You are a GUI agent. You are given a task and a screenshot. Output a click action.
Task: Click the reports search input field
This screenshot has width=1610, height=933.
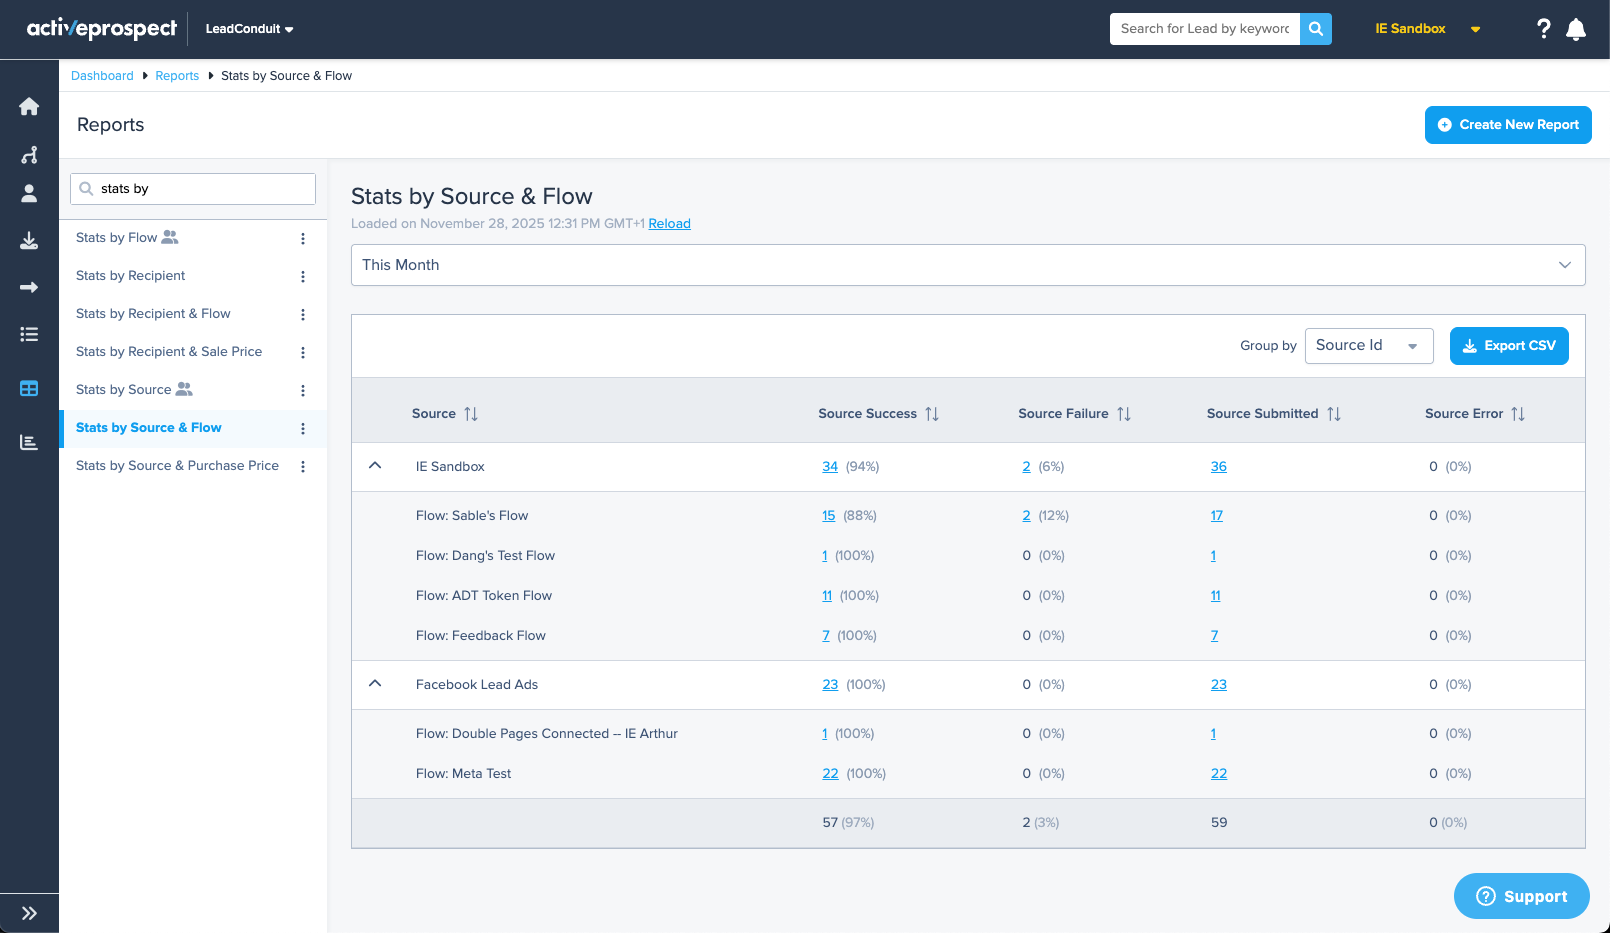[193, 189]
